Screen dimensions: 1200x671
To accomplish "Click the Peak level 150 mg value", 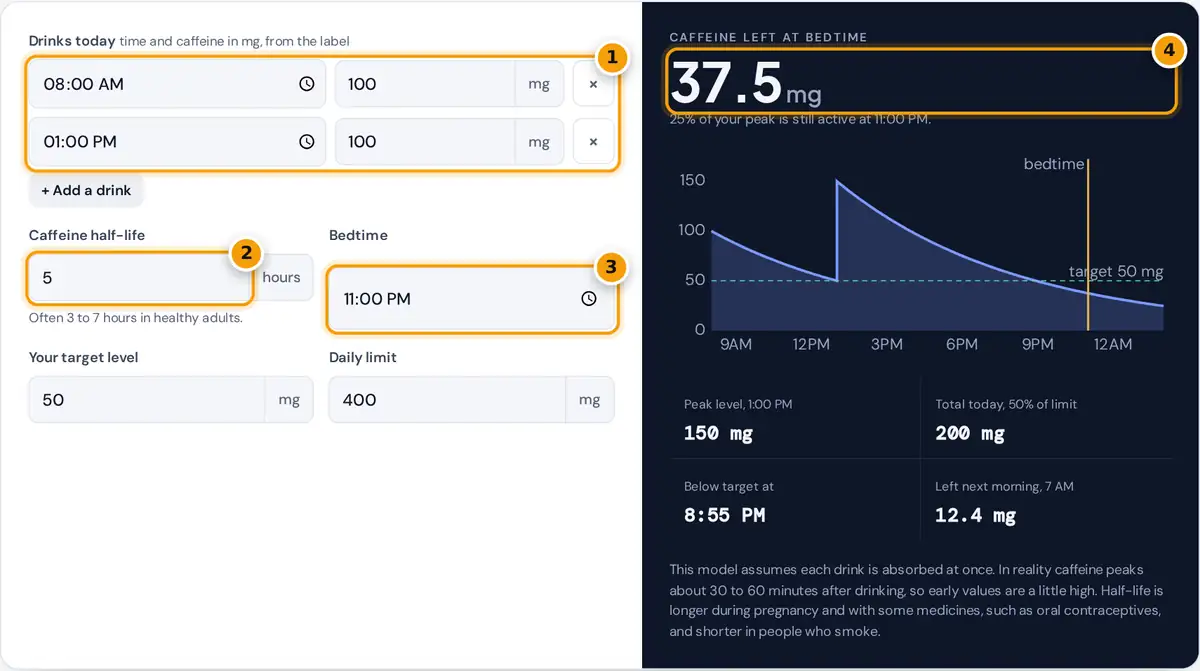I will pyautogui.click(x=718, y=433).
